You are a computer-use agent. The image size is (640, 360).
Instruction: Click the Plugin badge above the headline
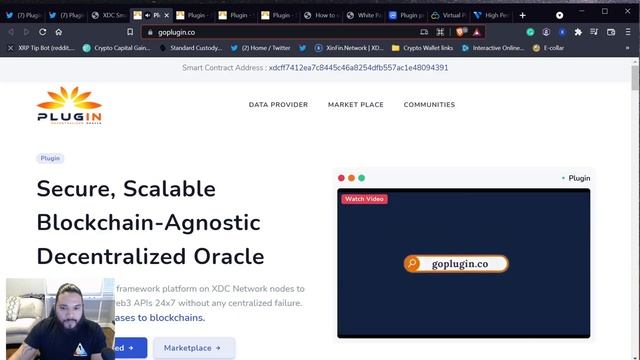point(50,158)
